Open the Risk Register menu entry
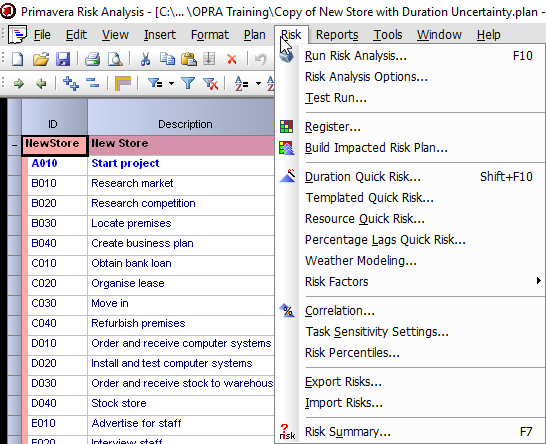This screenshot has width=546, height=444. 409,127
